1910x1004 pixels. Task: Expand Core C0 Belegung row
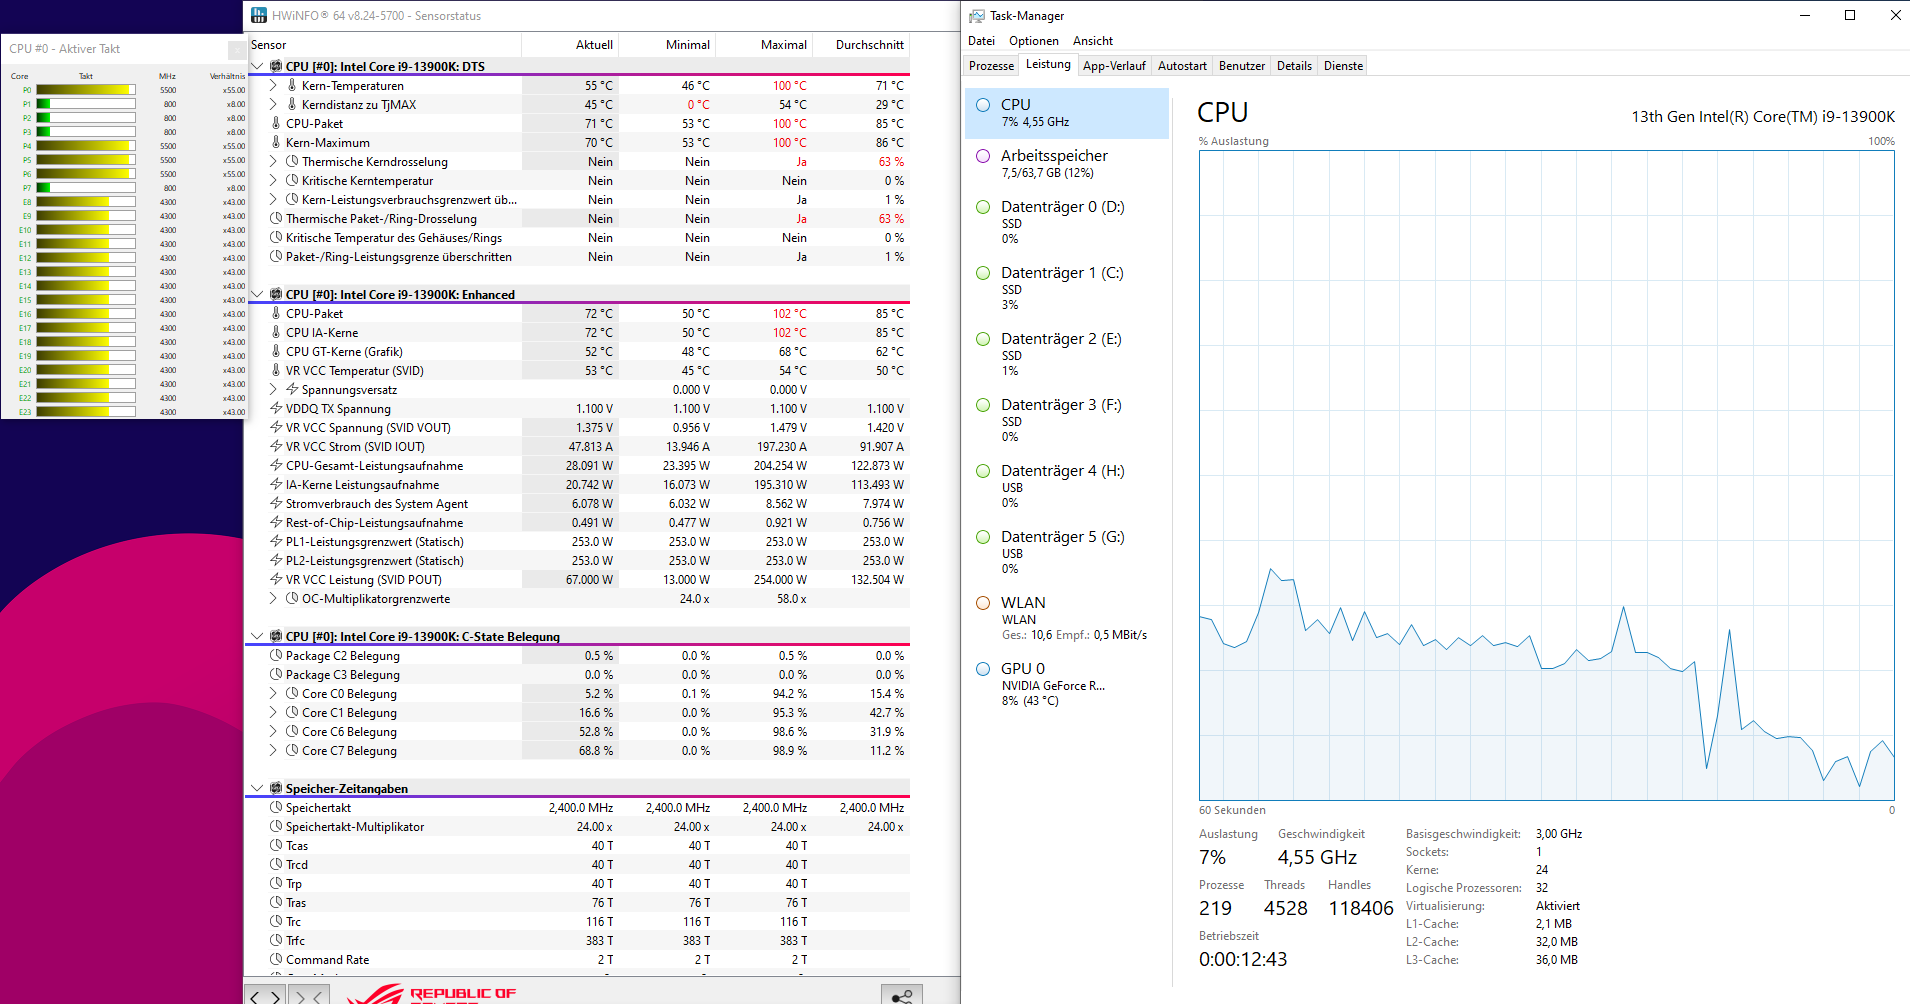[273, 693]
